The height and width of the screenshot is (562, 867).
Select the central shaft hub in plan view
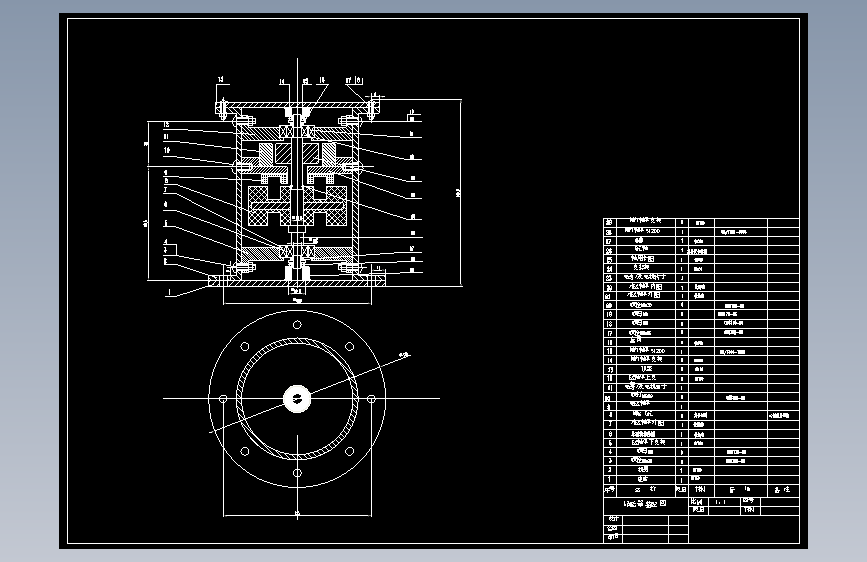[x=297, y=398]
